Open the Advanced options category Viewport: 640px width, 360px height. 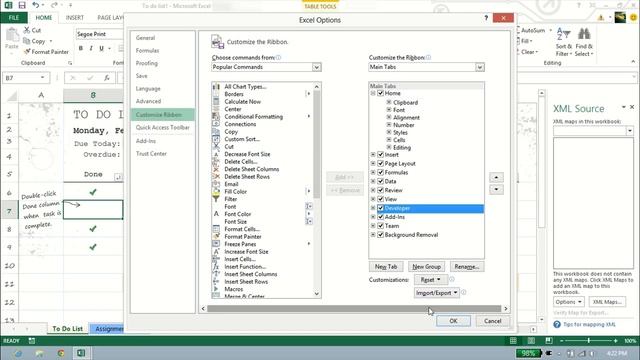click(148, 101)
